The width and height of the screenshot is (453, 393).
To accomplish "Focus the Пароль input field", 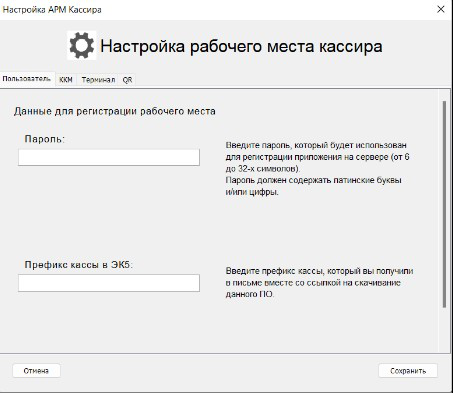I will 109,157.
